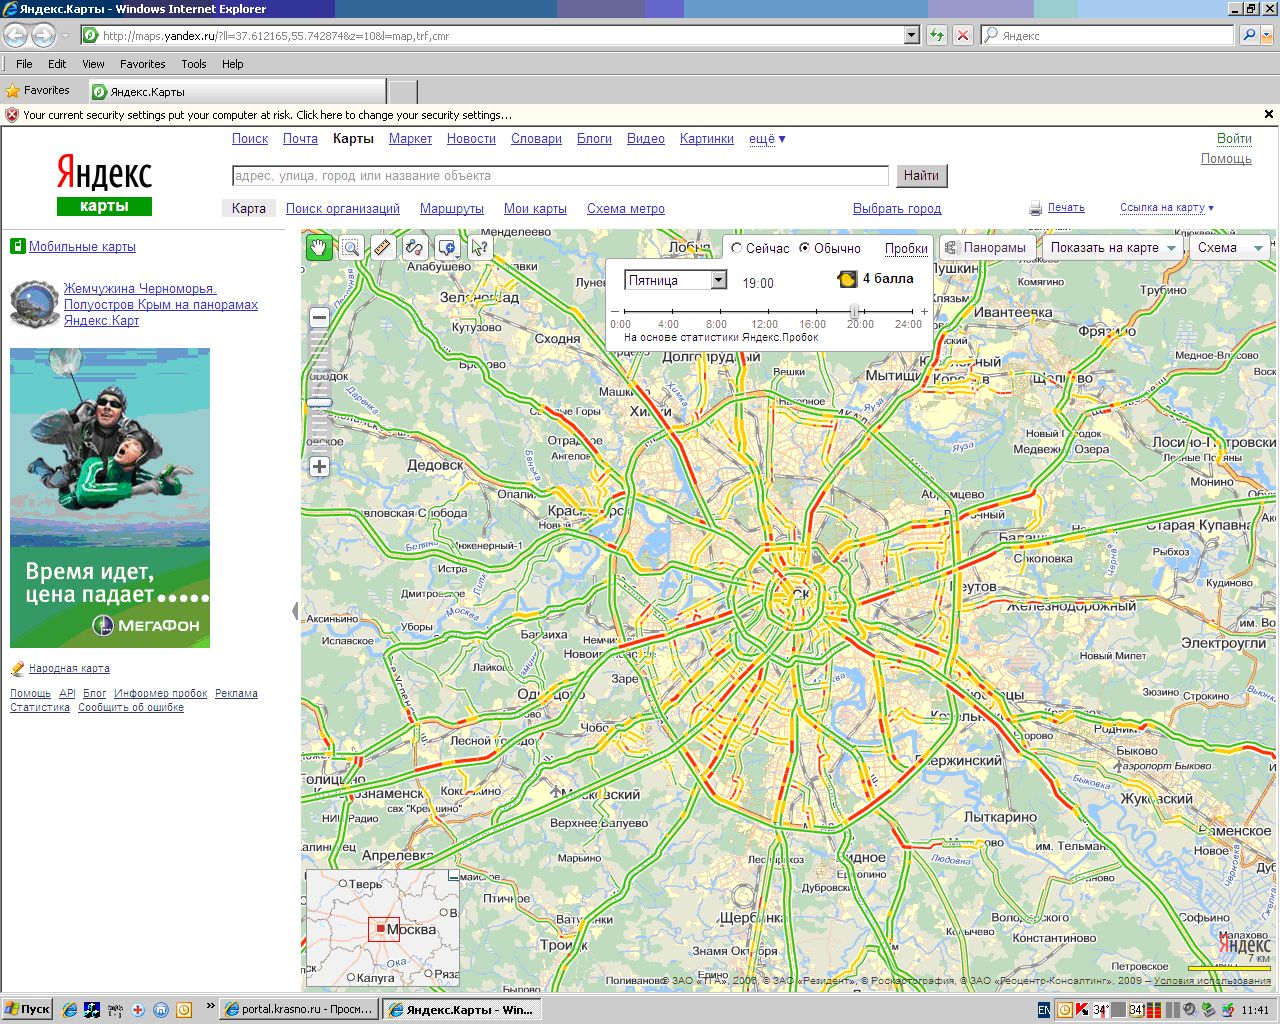Viewport: 1280px width, 1024px height.
Task: Click the Яндекс.Карты browser tab
Action: pos(237,91)
